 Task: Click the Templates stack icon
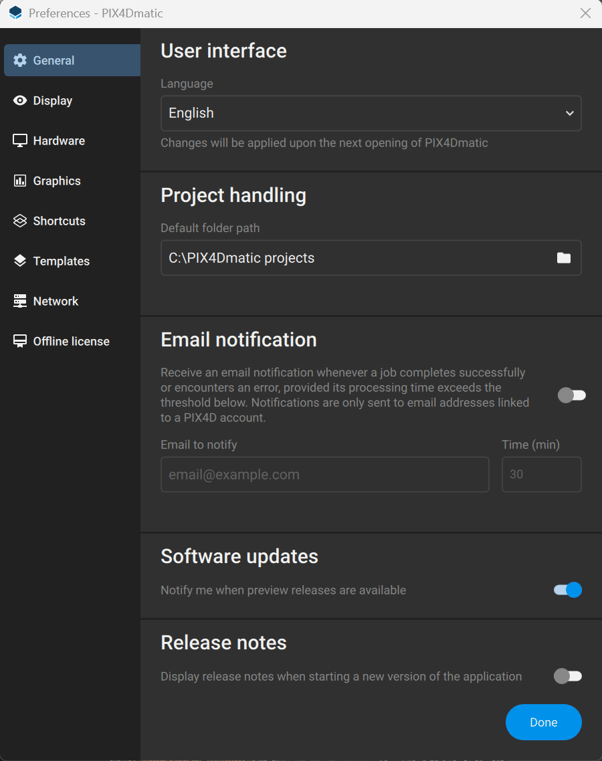pyautogui.click(x=20, y=261)
